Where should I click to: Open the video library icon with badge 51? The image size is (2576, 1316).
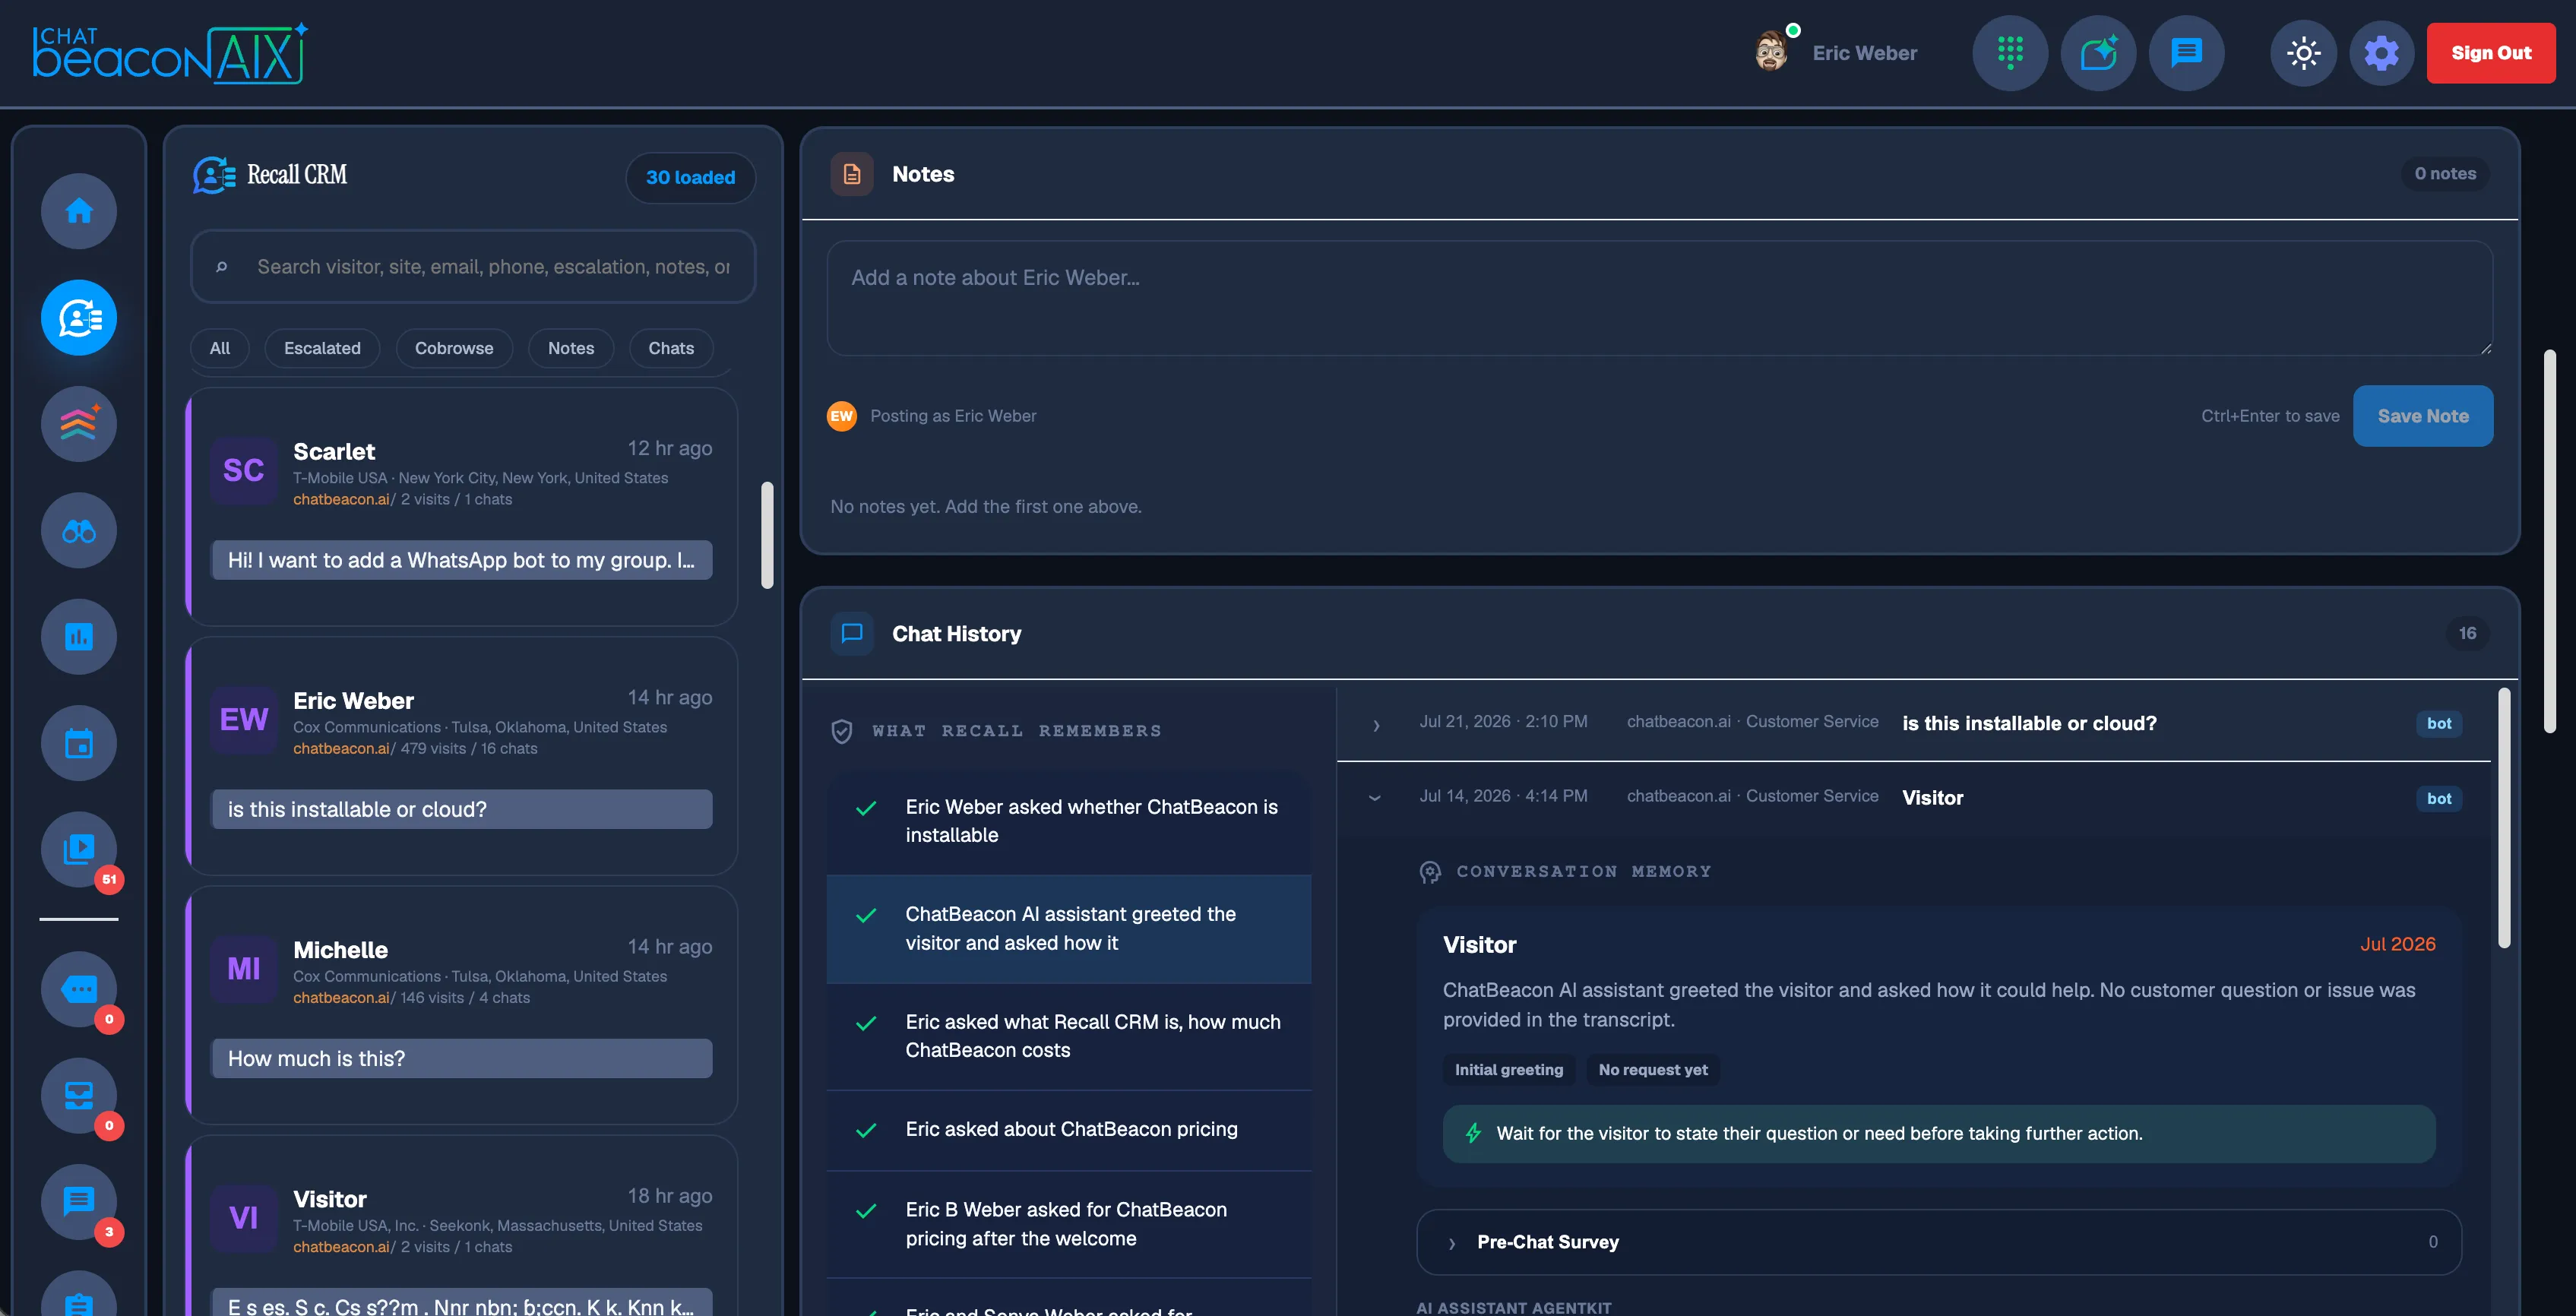click(79, 849)
